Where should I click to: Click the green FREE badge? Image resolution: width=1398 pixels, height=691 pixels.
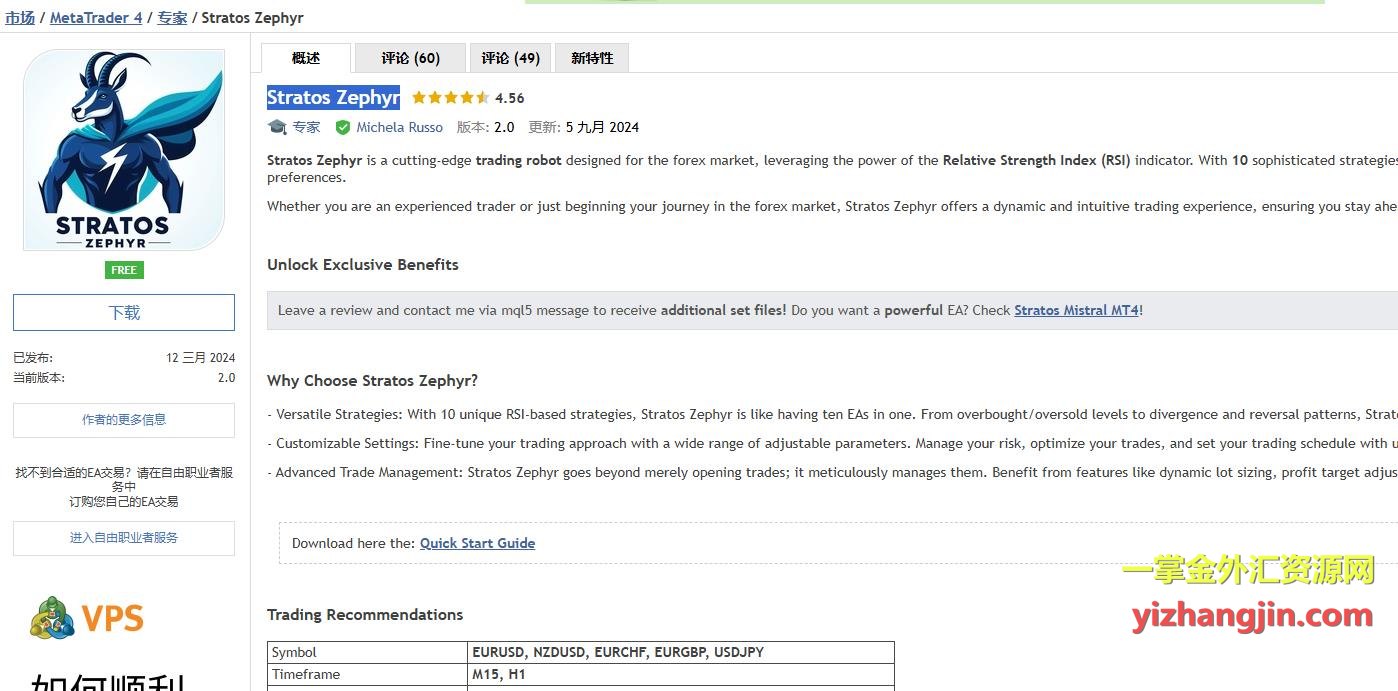pos(124,270)
